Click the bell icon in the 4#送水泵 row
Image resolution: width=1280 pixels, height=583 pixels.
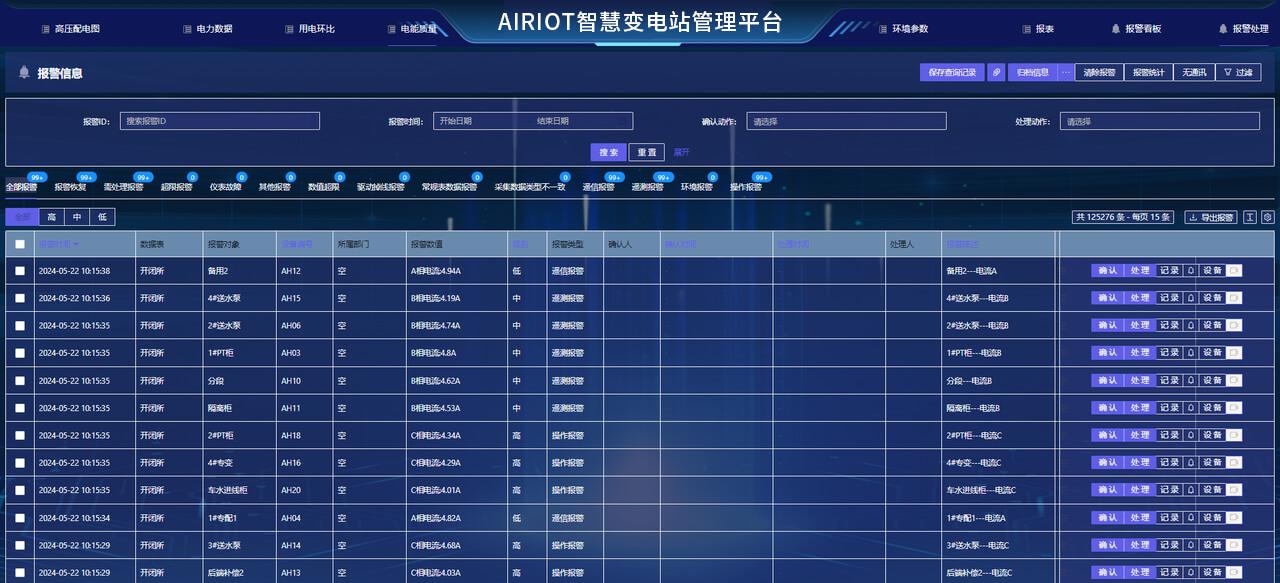pyautogui.click(x=1190, y=297)
